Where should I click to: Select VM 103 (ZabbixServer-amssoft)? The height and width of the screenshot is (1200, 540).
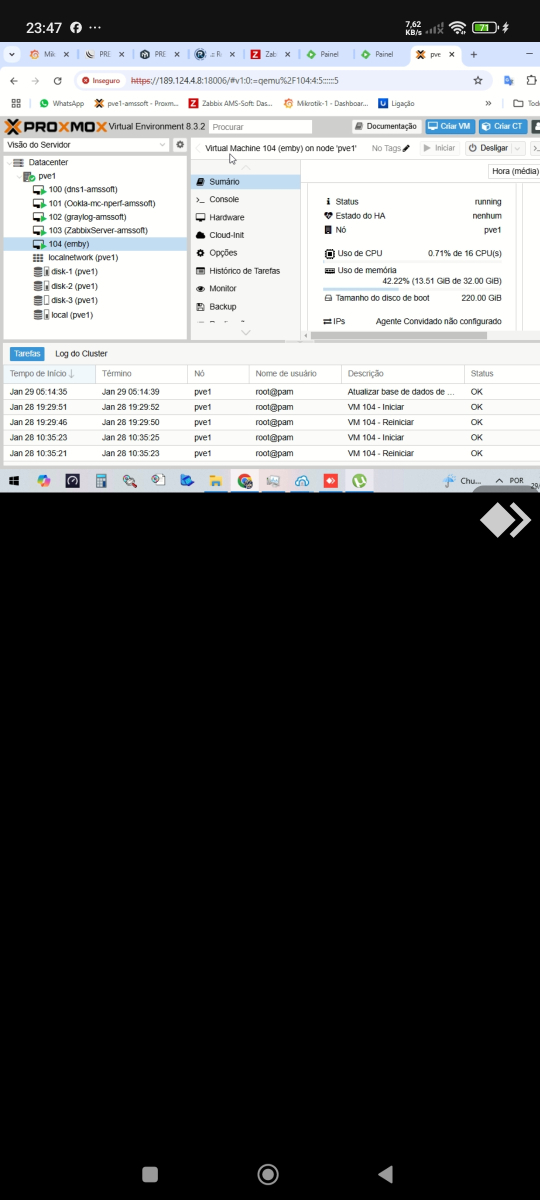point(95,231)
